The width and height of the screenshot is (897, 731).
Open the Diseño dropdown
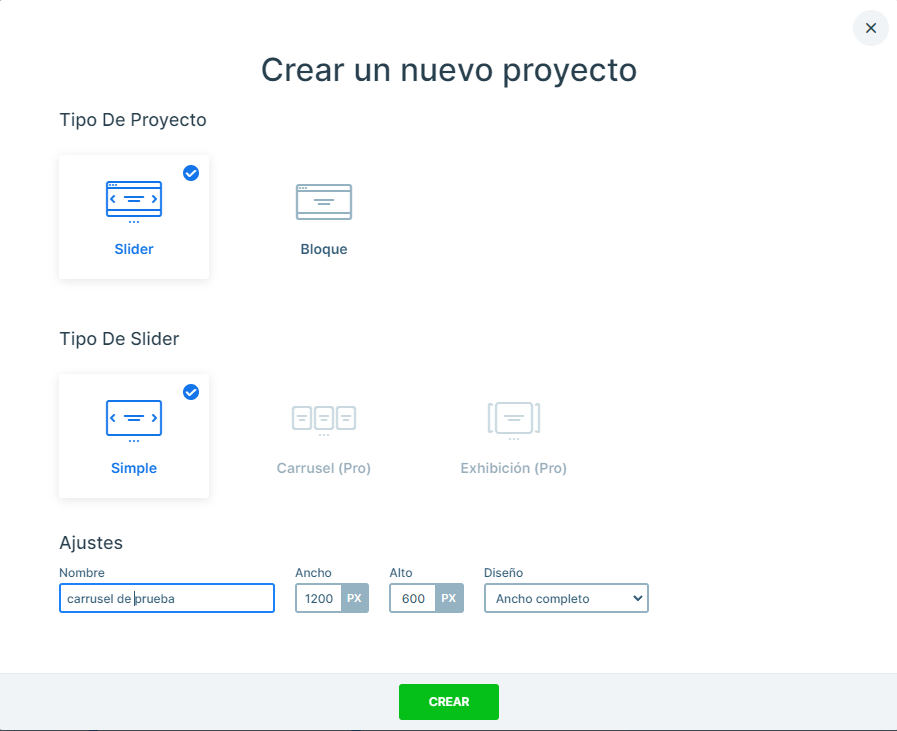(566, 598)
